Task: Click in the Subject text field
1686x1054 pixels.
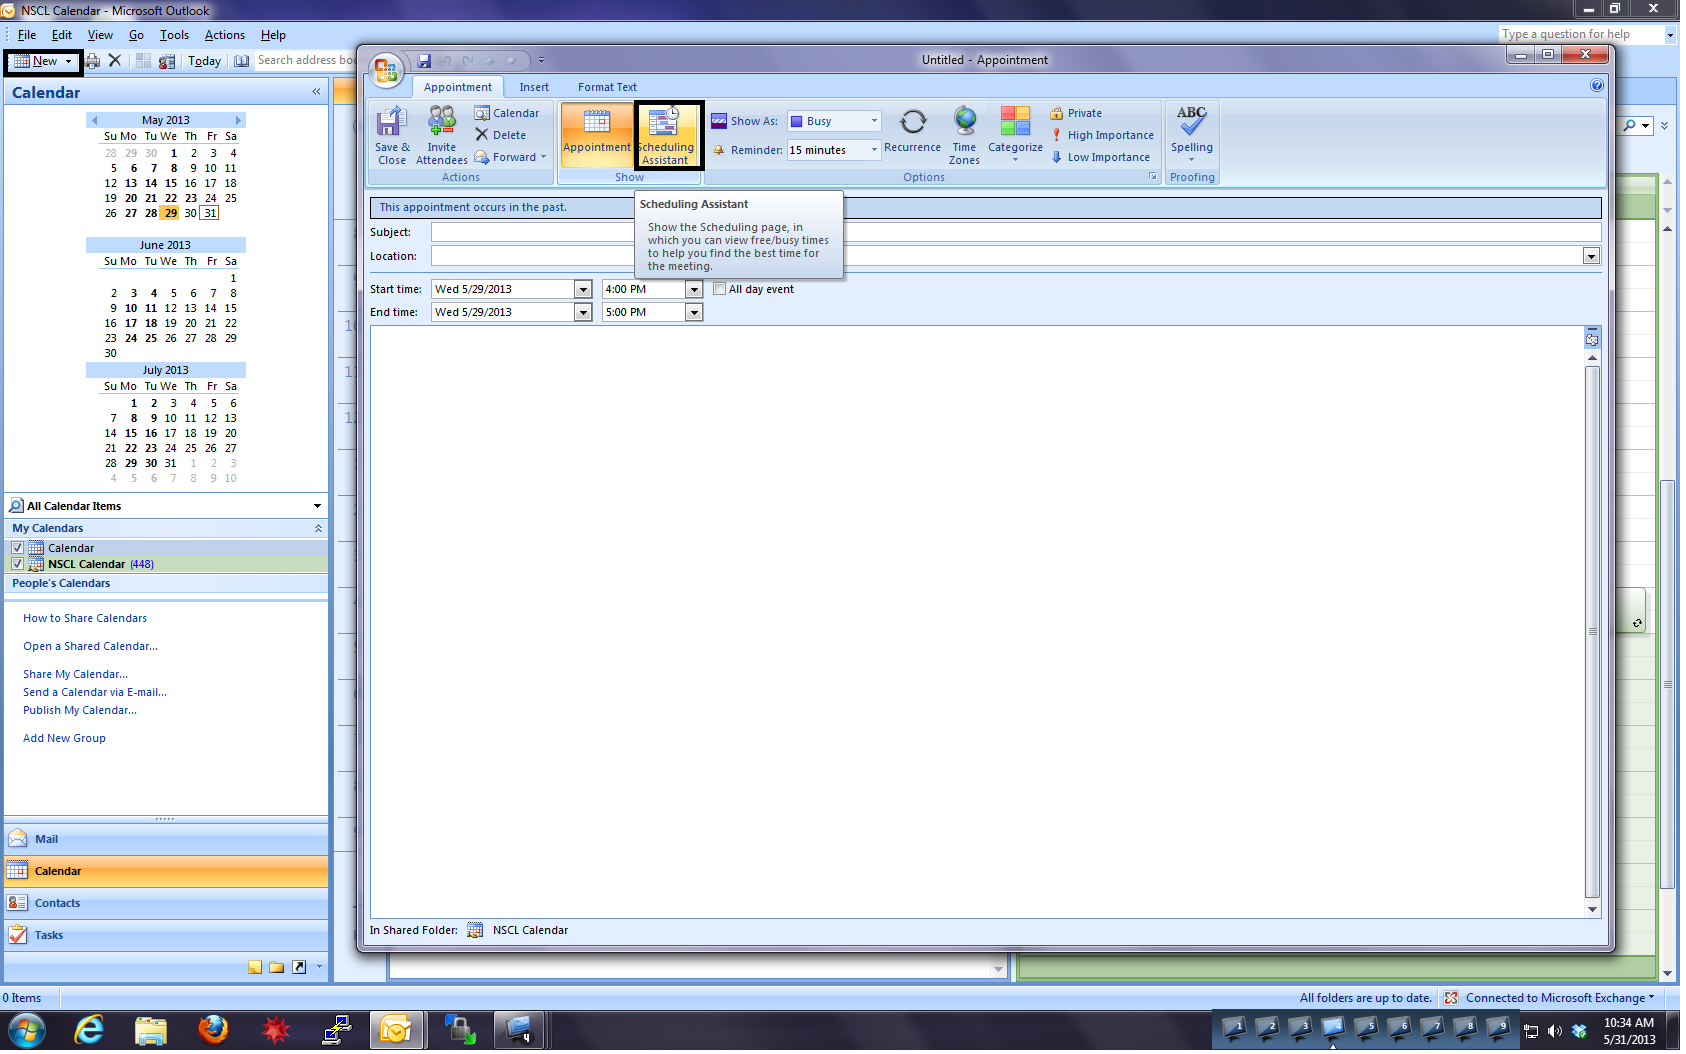Action: point(532,233)
